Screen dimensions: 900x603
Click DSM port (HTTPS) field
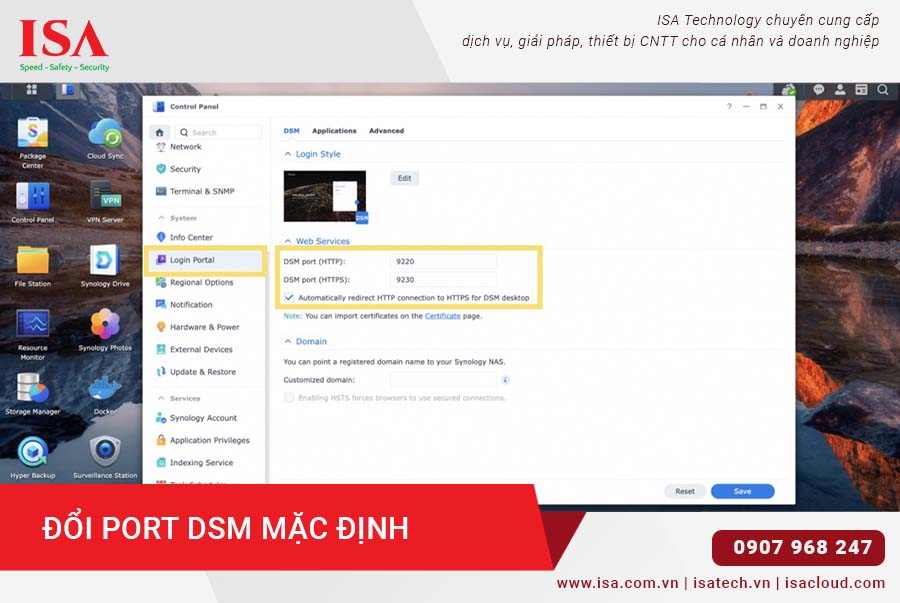443,280
